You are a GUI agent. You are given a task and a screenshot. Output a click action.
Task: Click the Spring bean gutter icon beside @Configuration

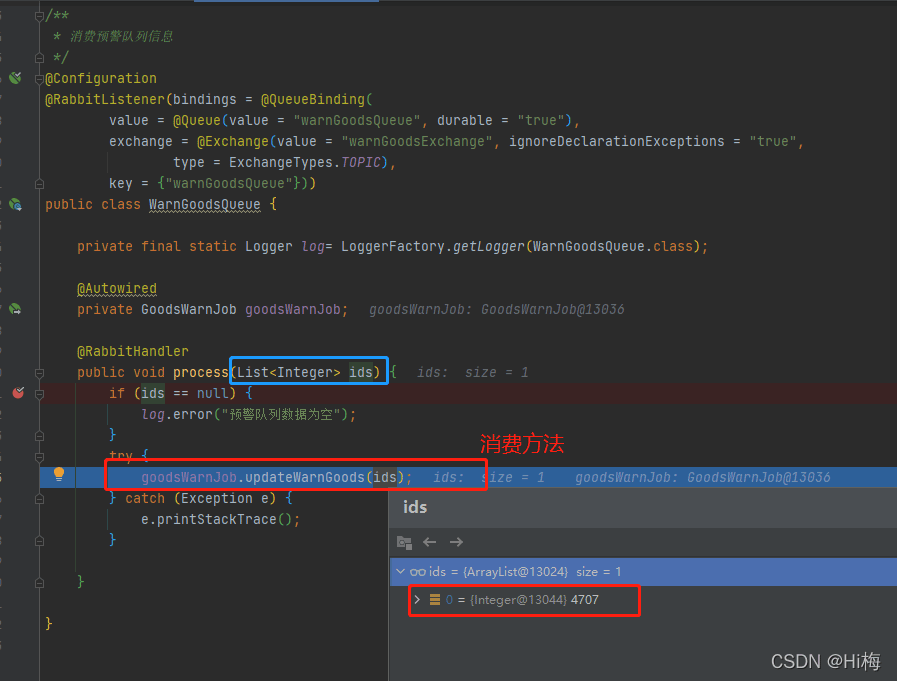(x=15, y=78)
